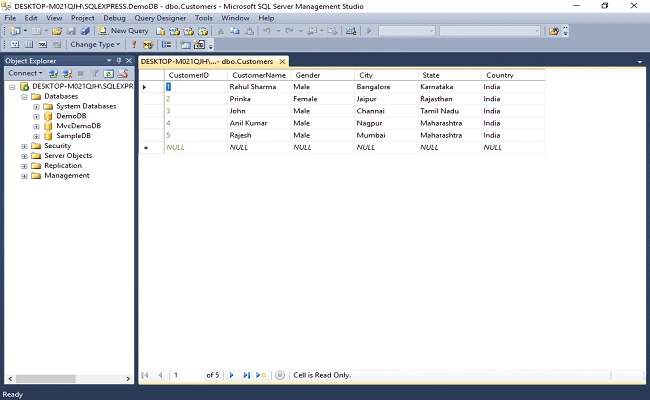Go to next record navigation arrow
Screen dimensions: 650x400
tap(232, 375)
